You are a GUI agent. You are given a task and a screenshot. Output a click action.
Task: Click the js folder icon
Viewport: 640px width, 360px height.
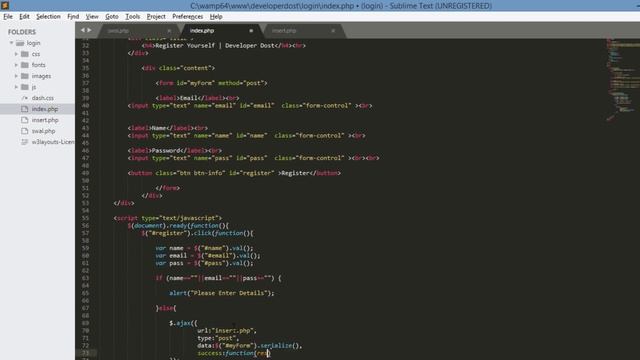[25, 87]
